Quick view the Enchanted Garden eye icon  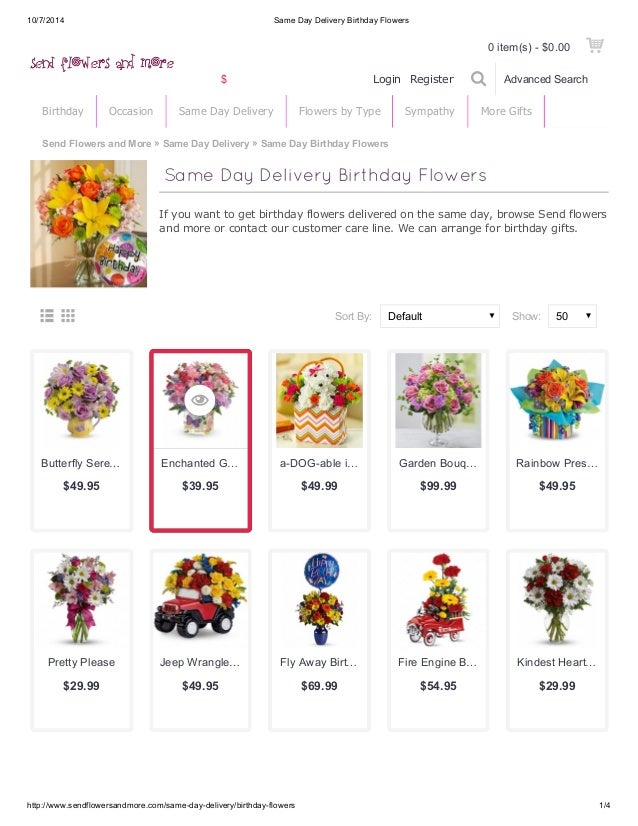pos(200,400)
